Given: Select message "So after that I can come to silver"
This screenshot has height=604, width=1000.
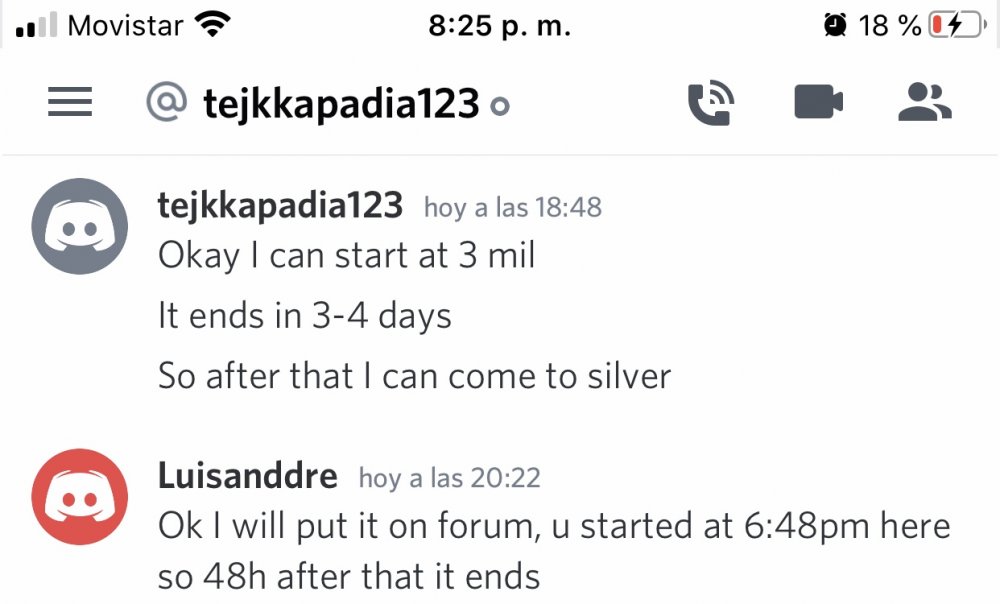Looking at the screenshot, I should [414, 376].
